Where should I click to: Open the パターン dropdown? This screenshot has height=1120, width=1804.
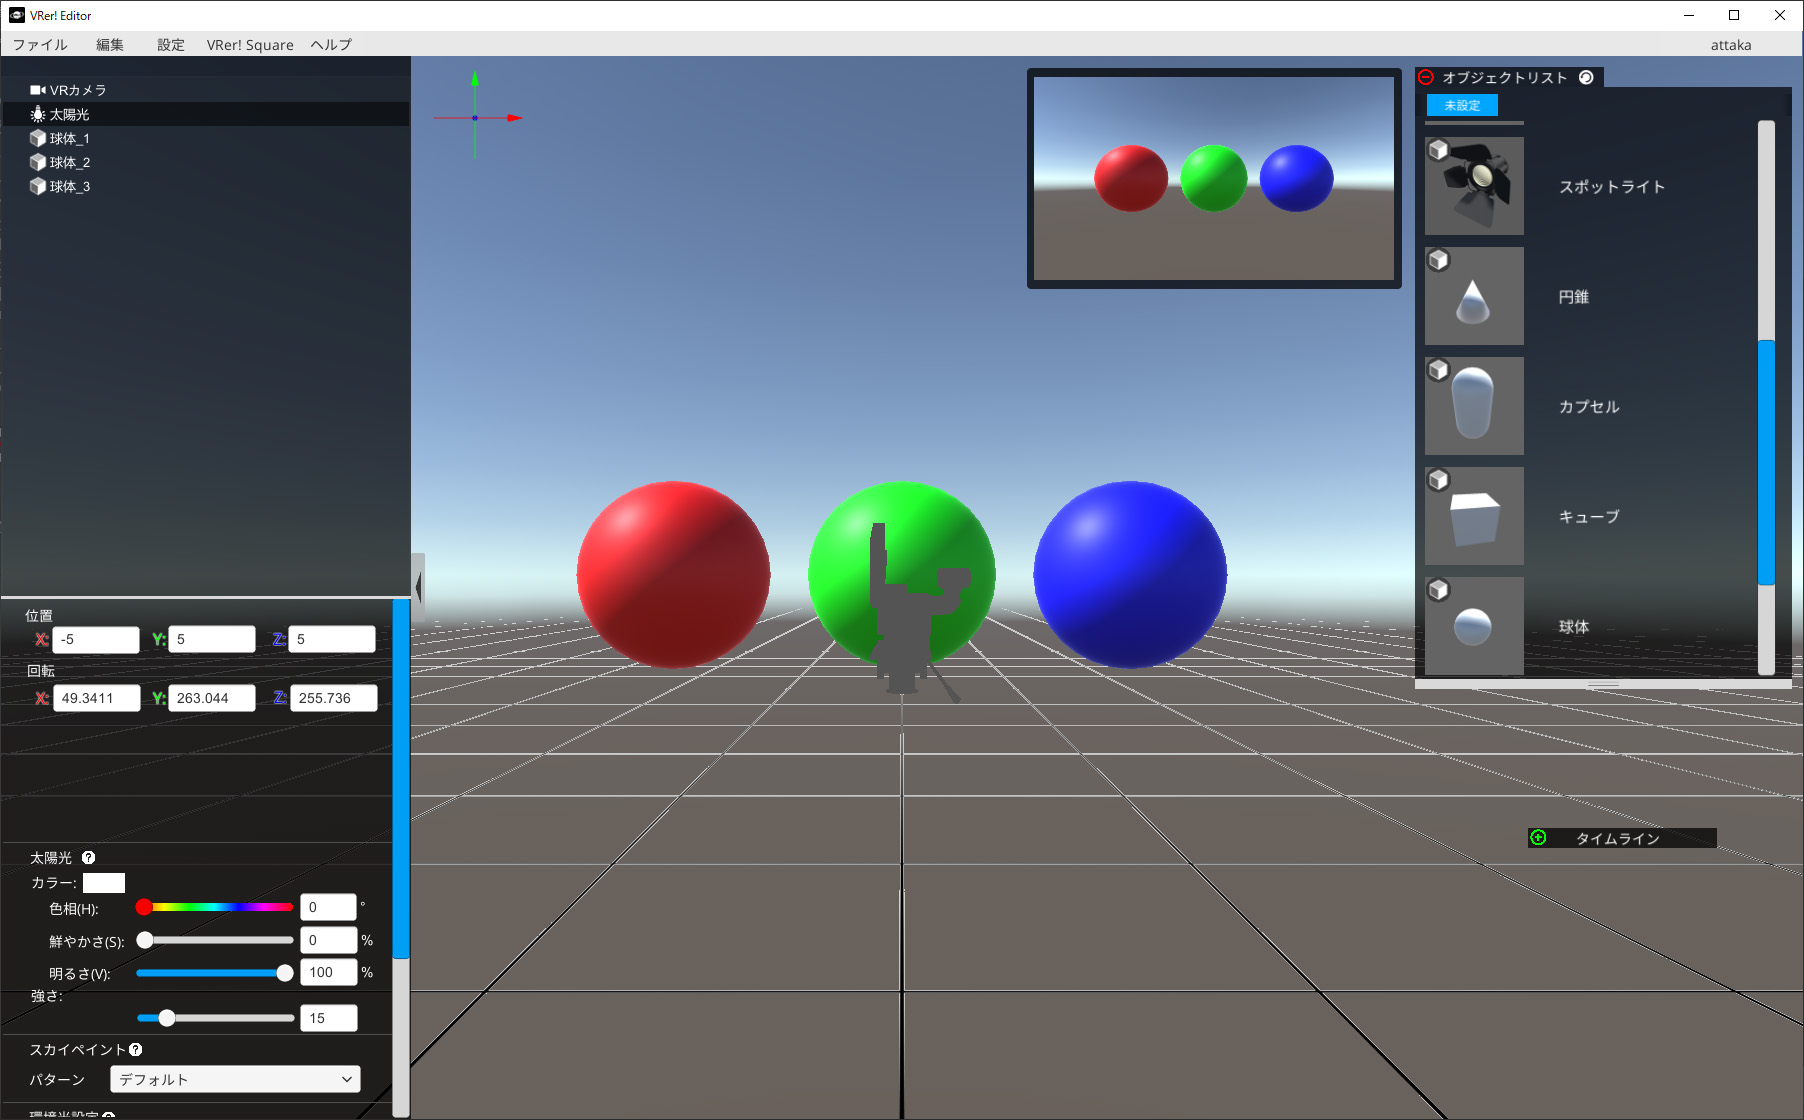tap(235, 1079)
